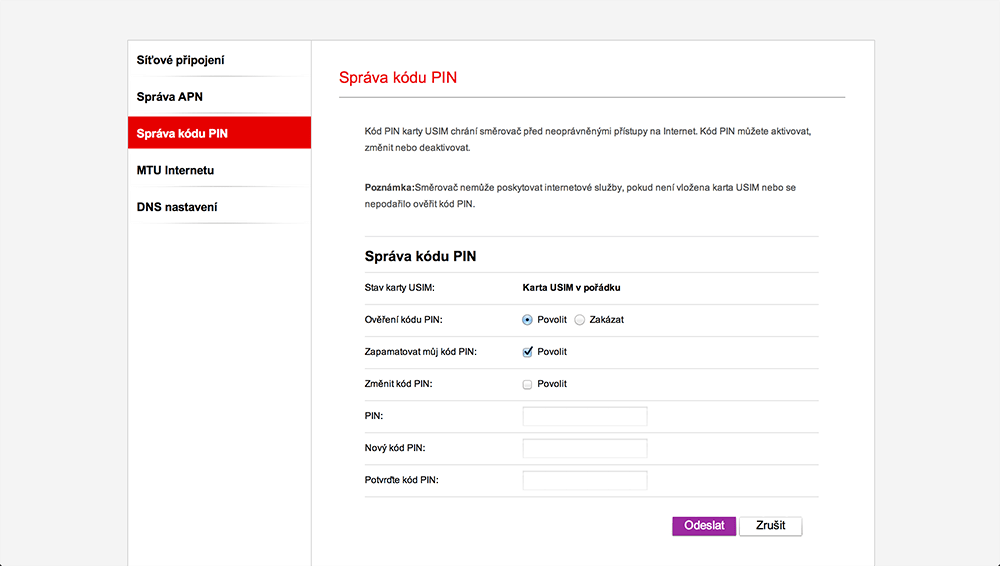
Task: Select the Povolit radio for Ověření kódu PIN
Action: coord(527,320)
